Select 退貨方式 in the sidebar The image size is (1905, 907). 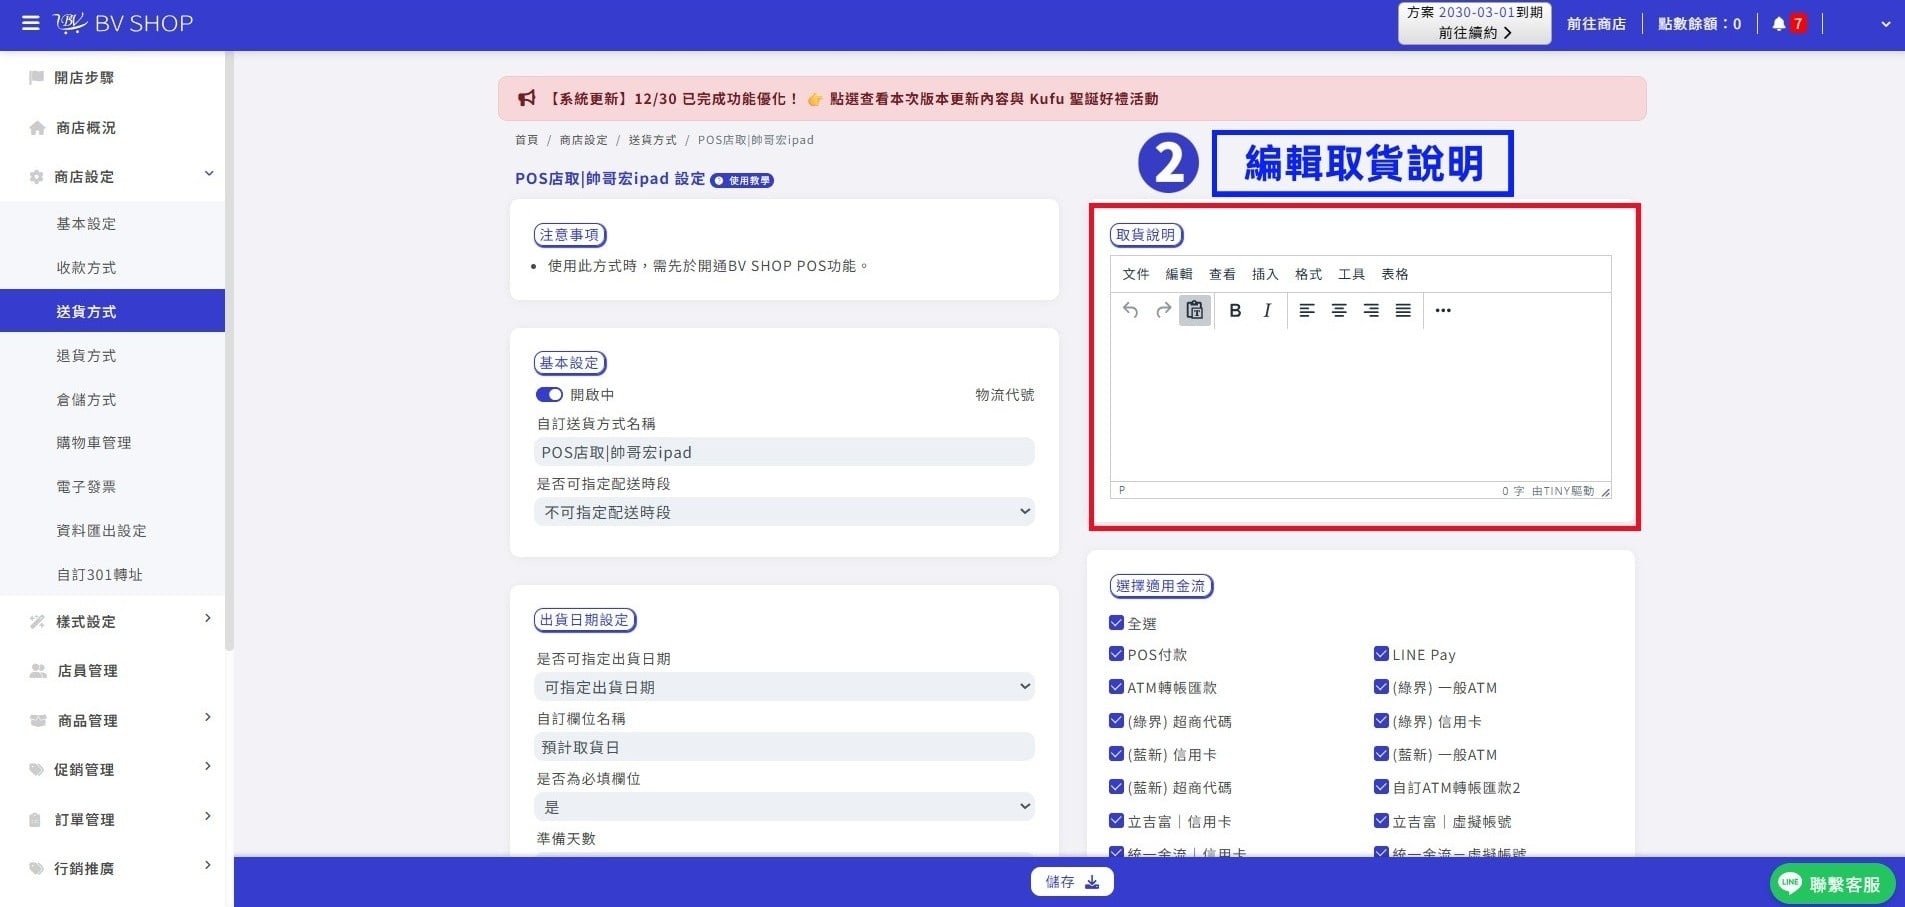point(86,355)
